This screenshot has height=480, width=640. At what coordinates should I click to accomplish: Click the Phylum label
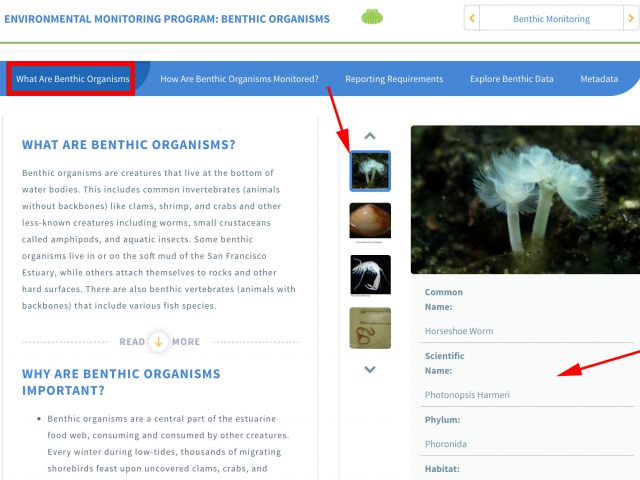point(442,420)
